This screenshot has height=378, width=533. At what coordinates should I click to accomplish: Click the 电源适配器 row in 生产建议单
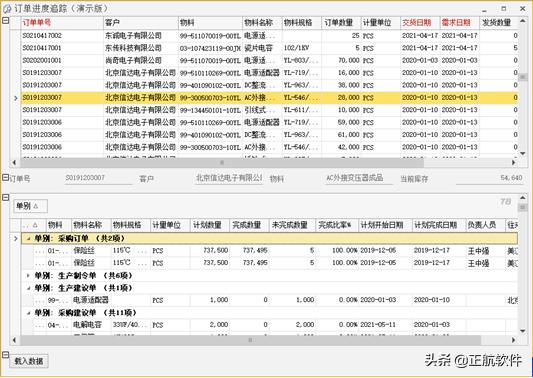point(270,300)
